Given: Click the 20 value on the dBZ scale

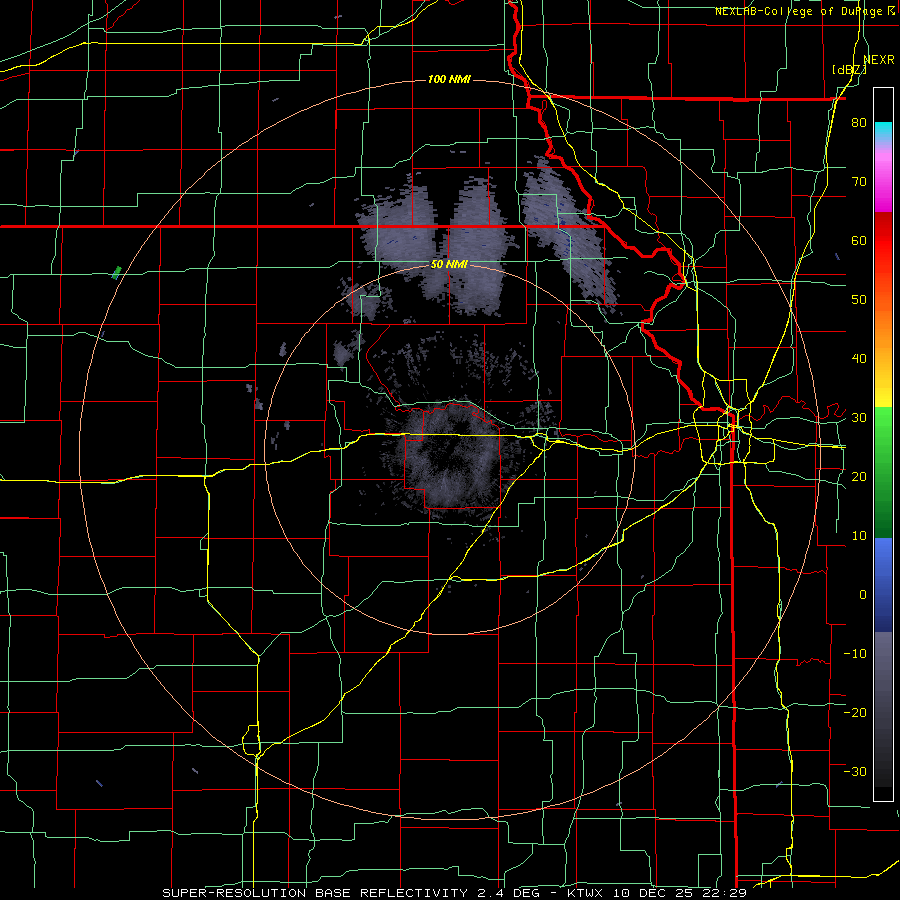Looking at the screenshot, I should click(x=859, y=477).
